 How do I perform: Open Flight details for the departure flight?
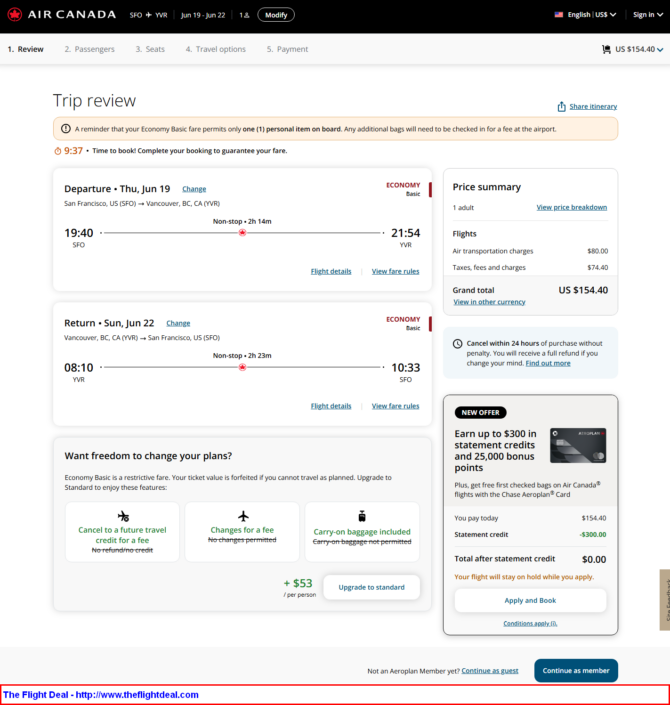point(331,272)
